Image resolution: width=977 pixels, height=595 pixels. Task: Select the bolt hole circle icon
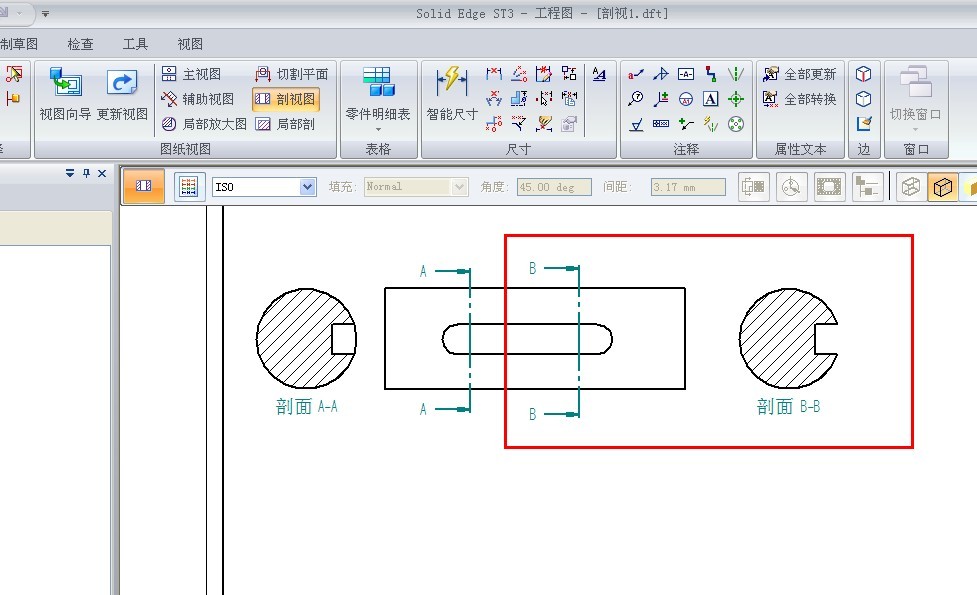[736, 124]
